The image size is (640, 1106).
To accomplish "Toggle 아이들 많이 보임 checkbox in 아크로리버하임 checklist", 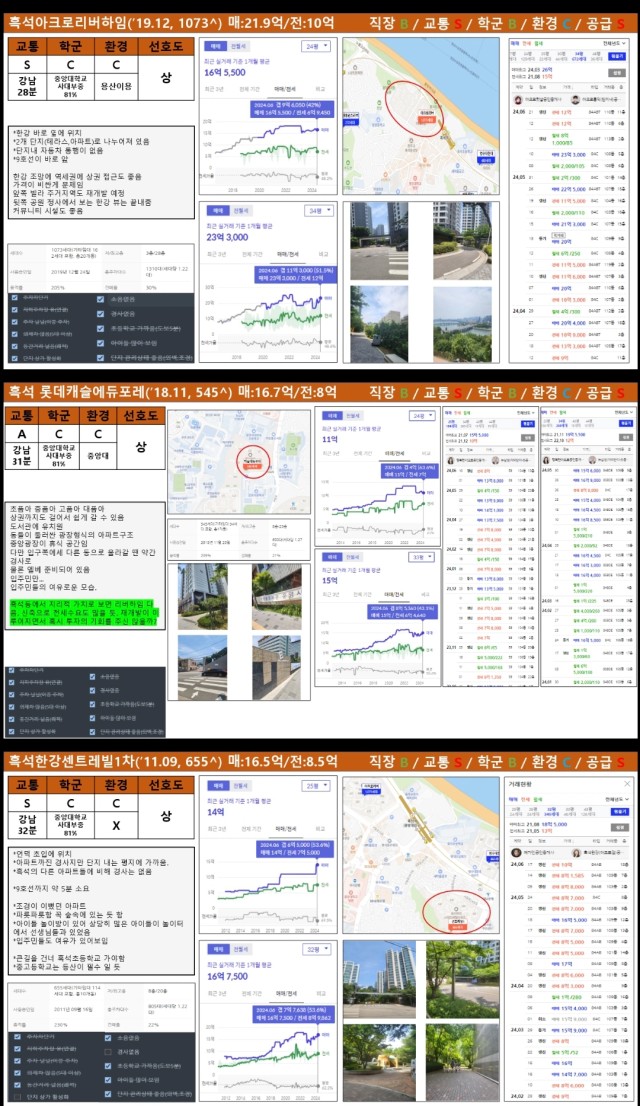I will tap(102, 344).
